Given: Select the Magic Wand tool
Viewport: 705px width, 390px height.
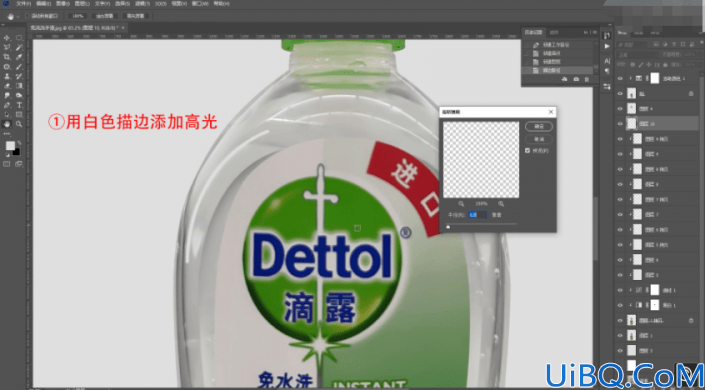Looking at the screenshot, I should (x=19, y=47).
